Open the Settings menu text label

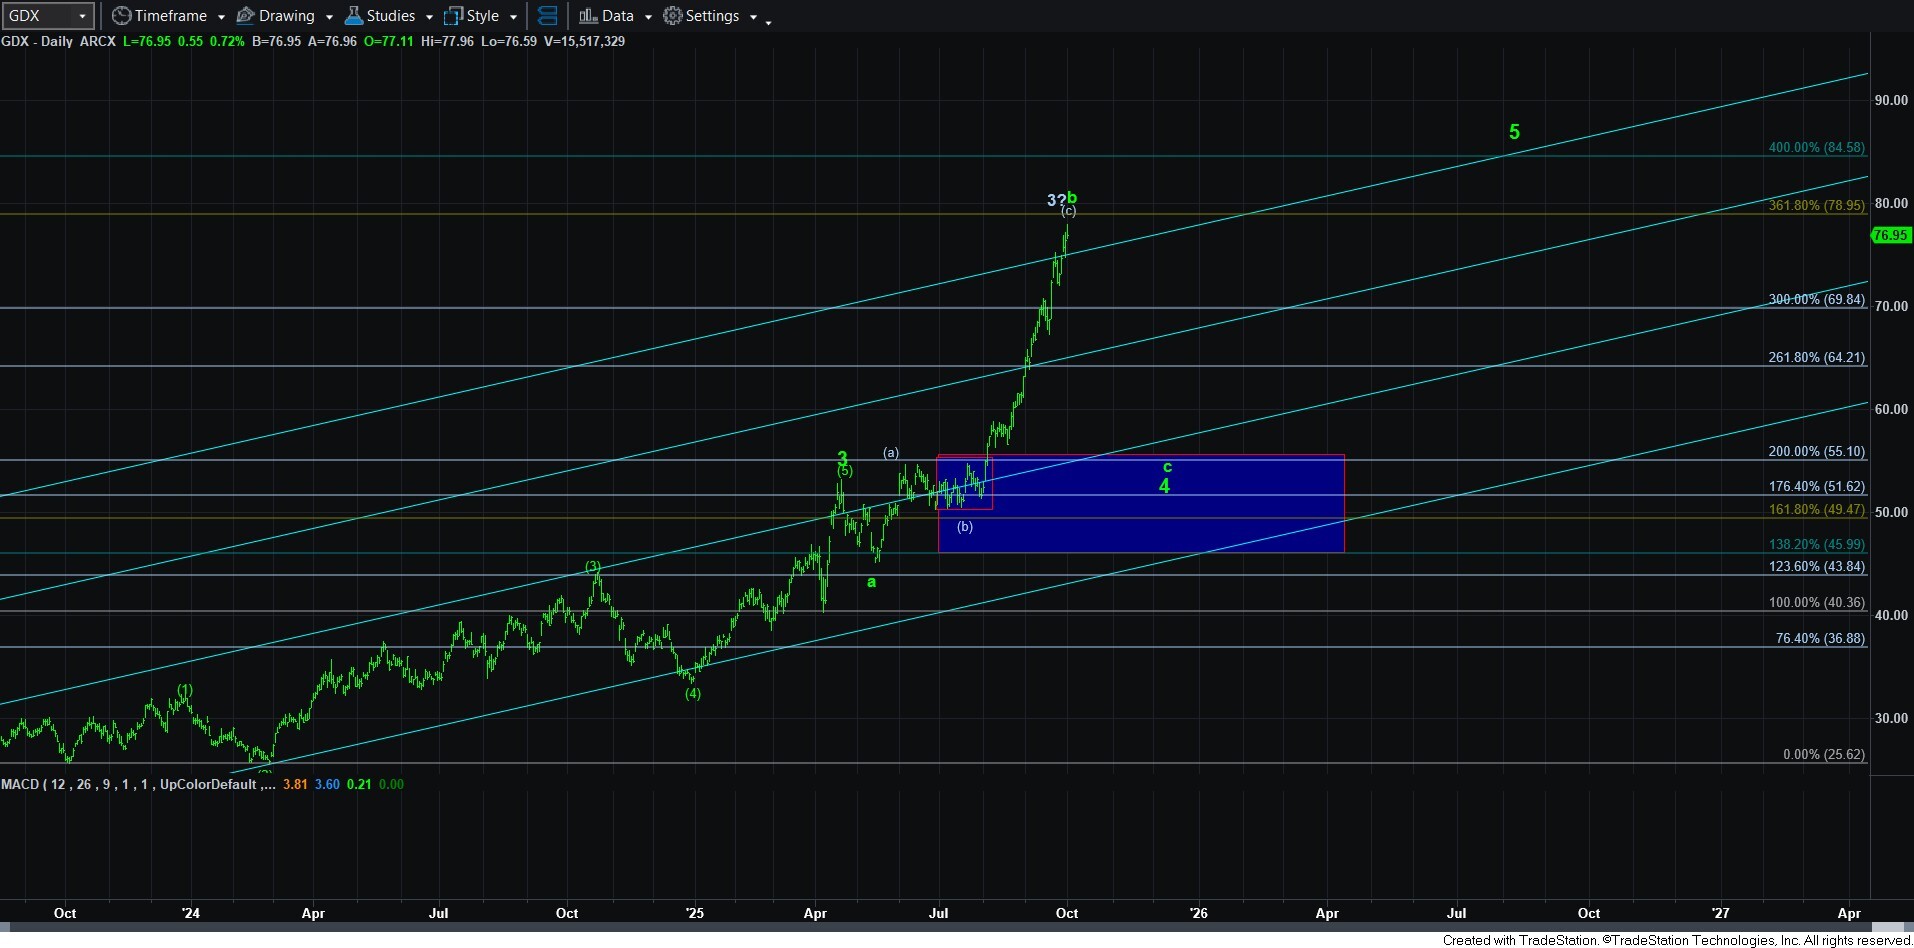[712, 16]
